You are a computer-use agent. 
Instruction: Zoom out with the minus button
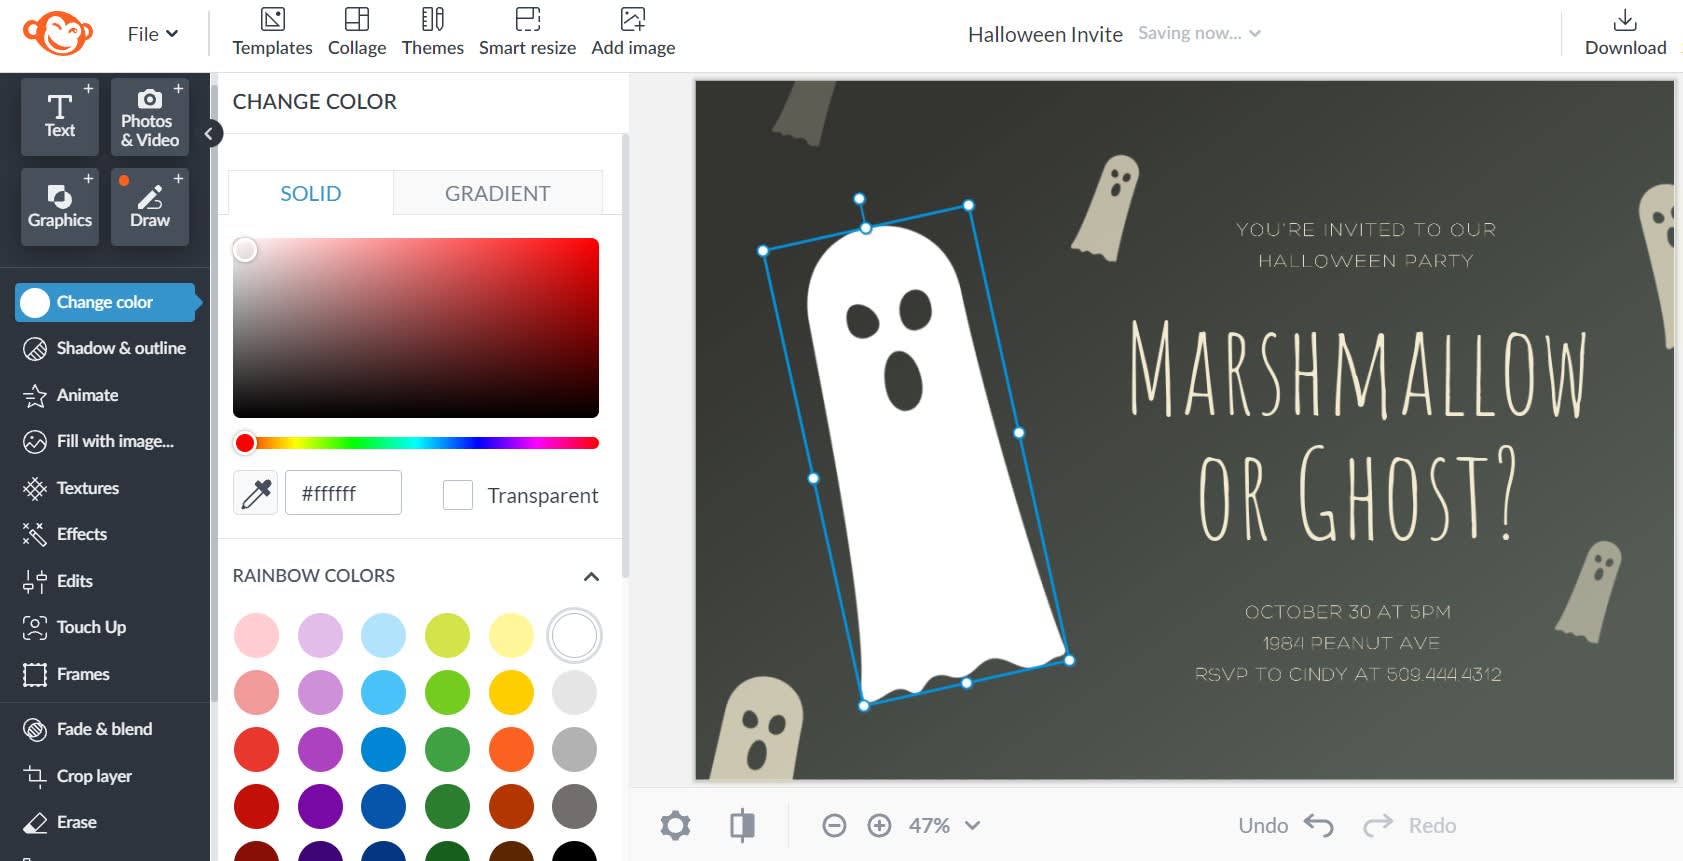tap(834, 826)
